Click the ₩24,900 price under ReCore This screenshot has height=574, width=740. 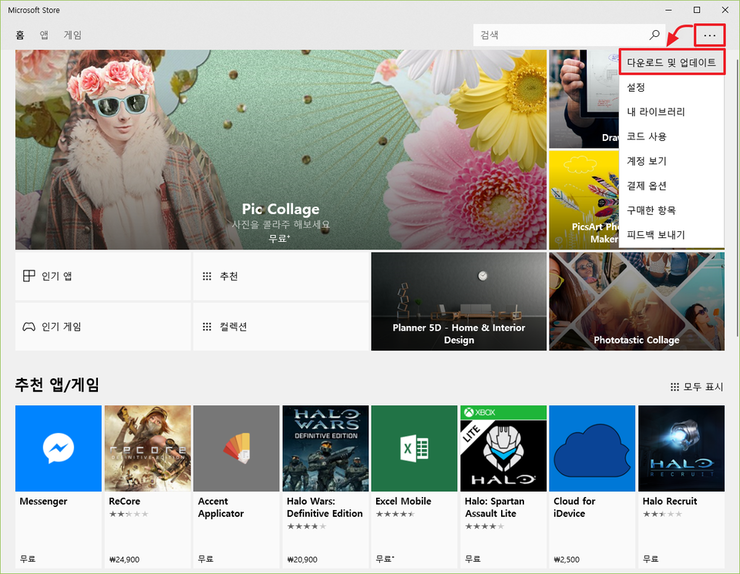124,559
